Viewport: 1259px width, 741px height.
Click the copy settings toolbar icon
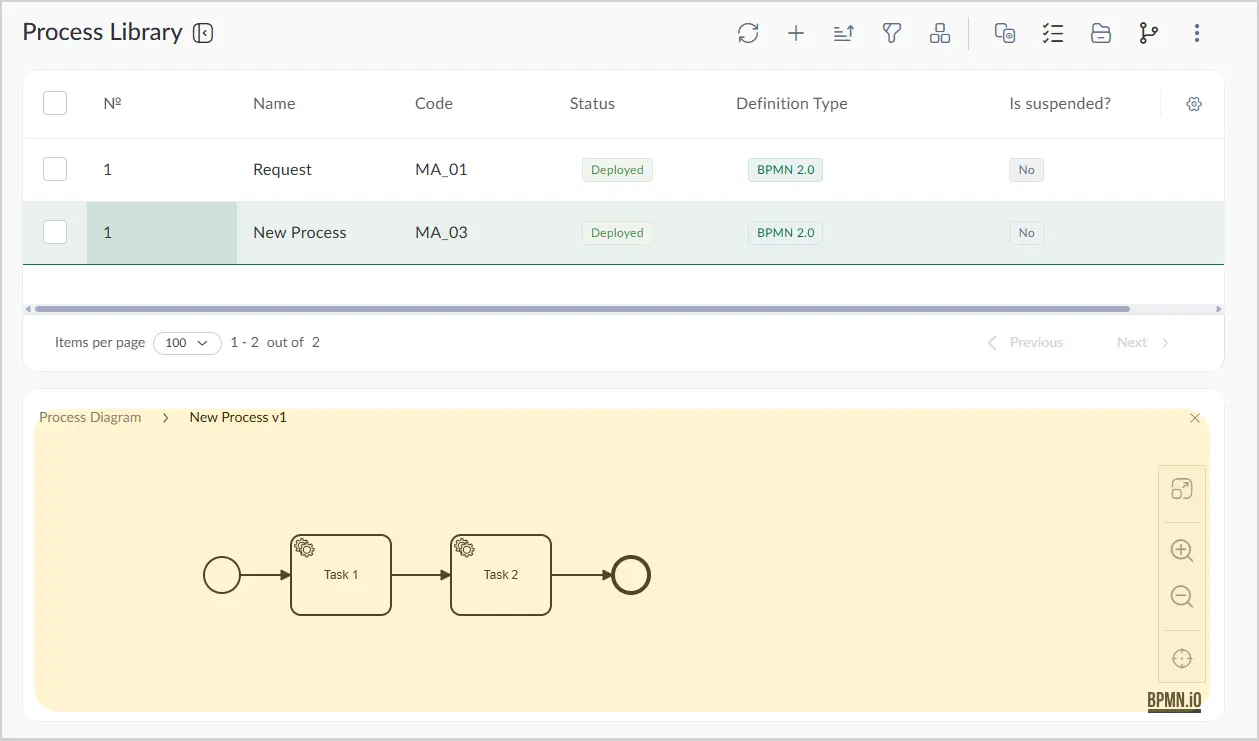click(1005, 33)
